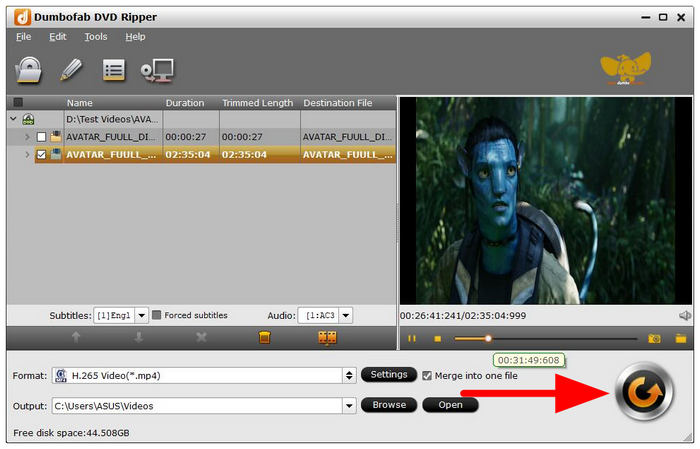Image resolution: width=700 pixels, height=449 pixels.
Task: Click the remove X icon
Action: [x=201, y=337]
